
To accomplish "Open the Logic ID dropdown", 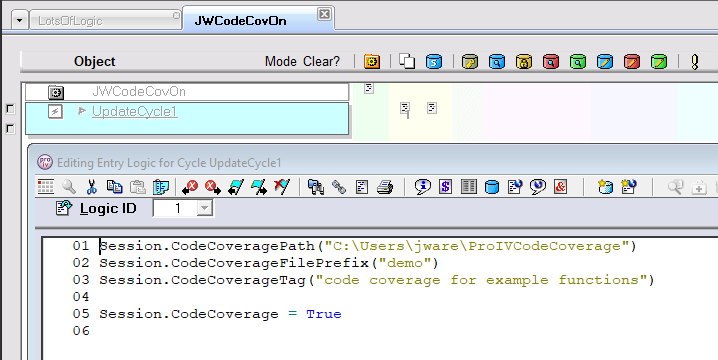I will tap(204, 209).
